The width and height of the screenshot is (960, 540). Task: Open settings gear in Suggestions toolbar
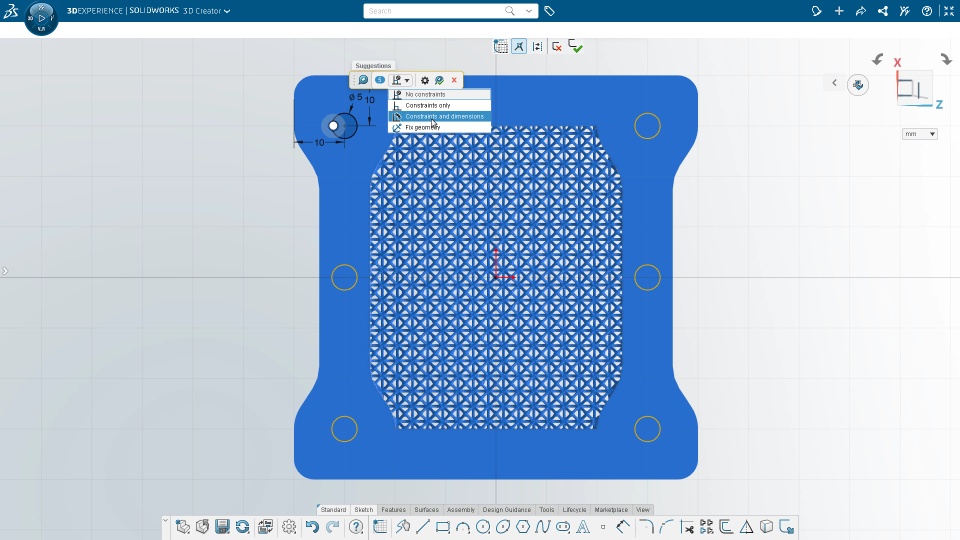pyautogui.click(x=424, y=80)
